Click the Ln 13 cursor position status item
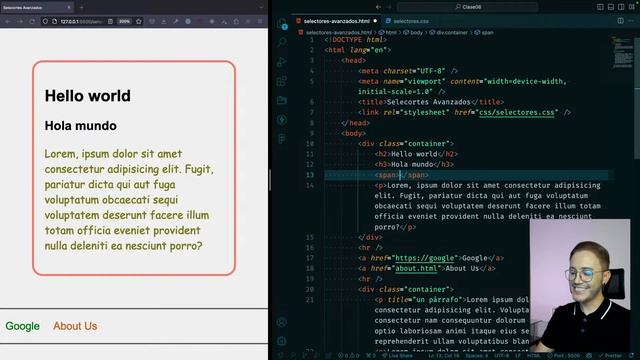640x360 pixels. [x=444, y=356]
